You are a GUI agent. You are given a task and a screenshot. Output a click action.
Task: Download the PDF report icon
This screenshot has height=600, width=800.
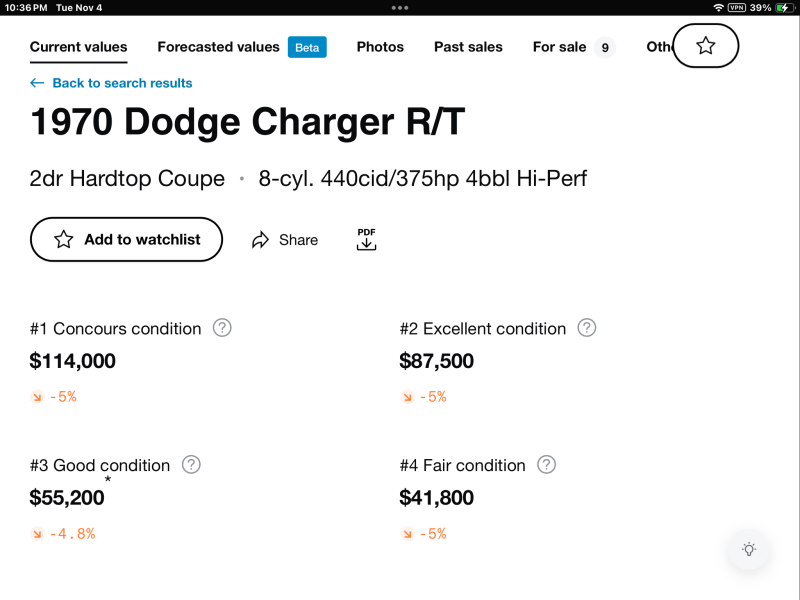(367, 240)
